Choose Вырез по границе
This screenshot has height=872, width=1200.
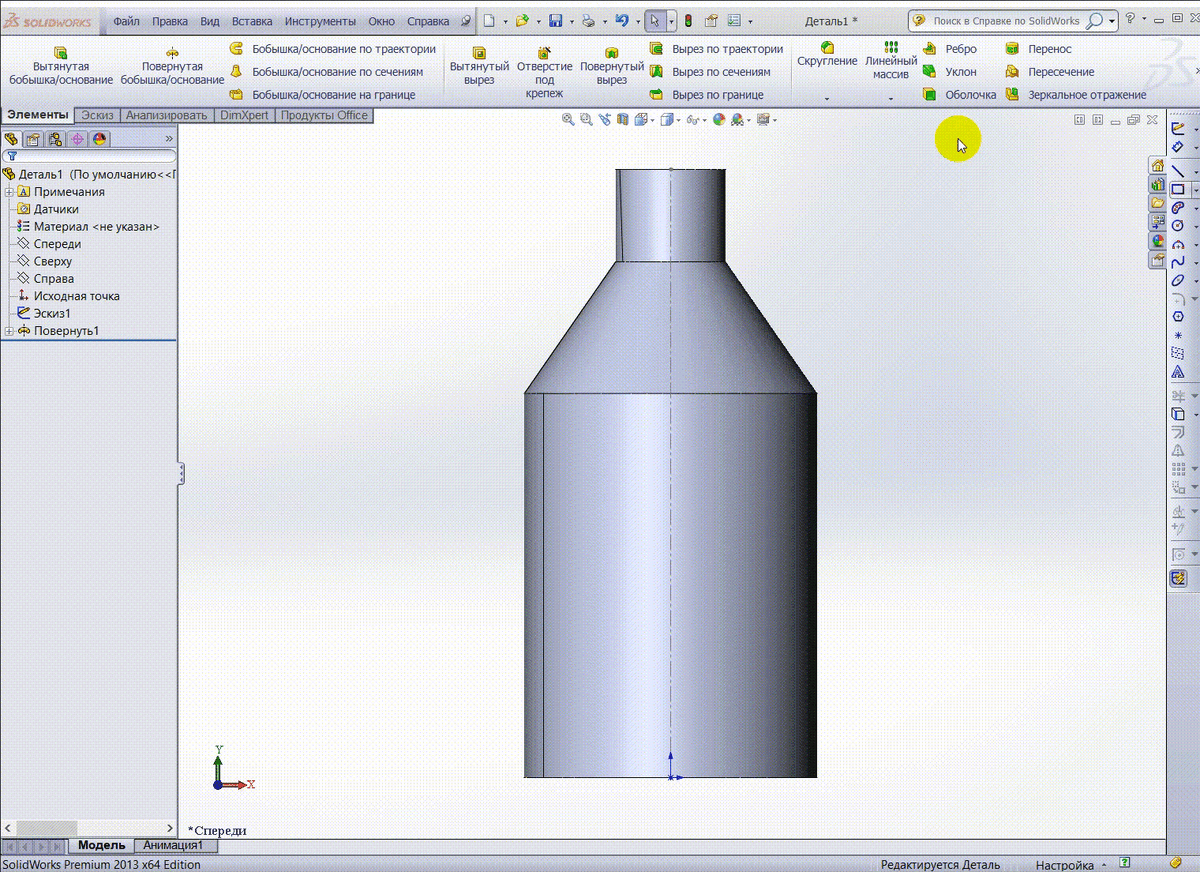click(x=707, y=95)
